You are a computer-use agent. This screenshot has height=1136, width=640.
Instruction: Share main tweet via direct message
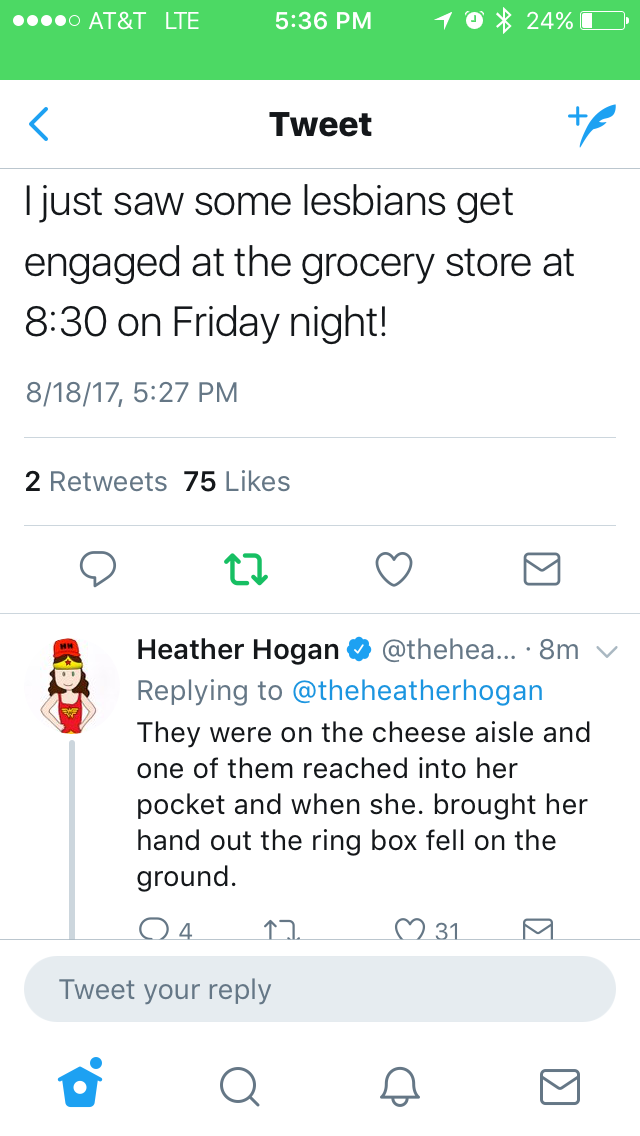point(541,569)
